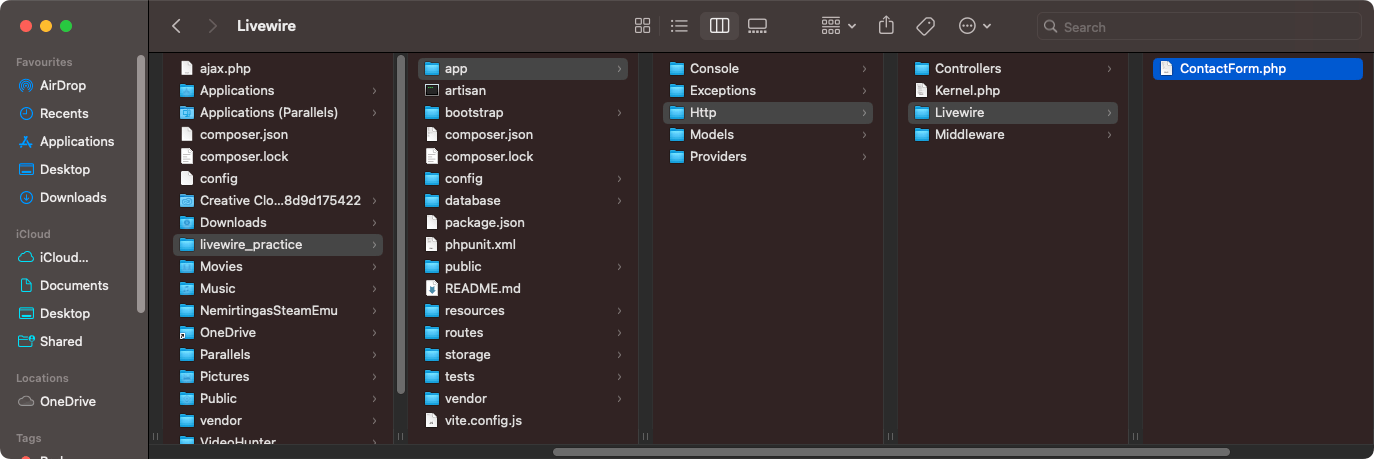Select the ContactForm.php file

1232,69
